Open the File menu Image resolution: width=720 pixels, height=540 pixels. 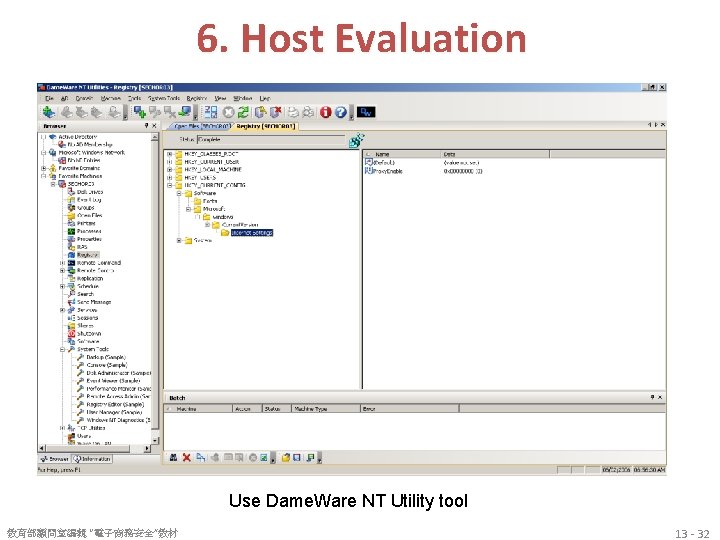(x=50, y=98)
